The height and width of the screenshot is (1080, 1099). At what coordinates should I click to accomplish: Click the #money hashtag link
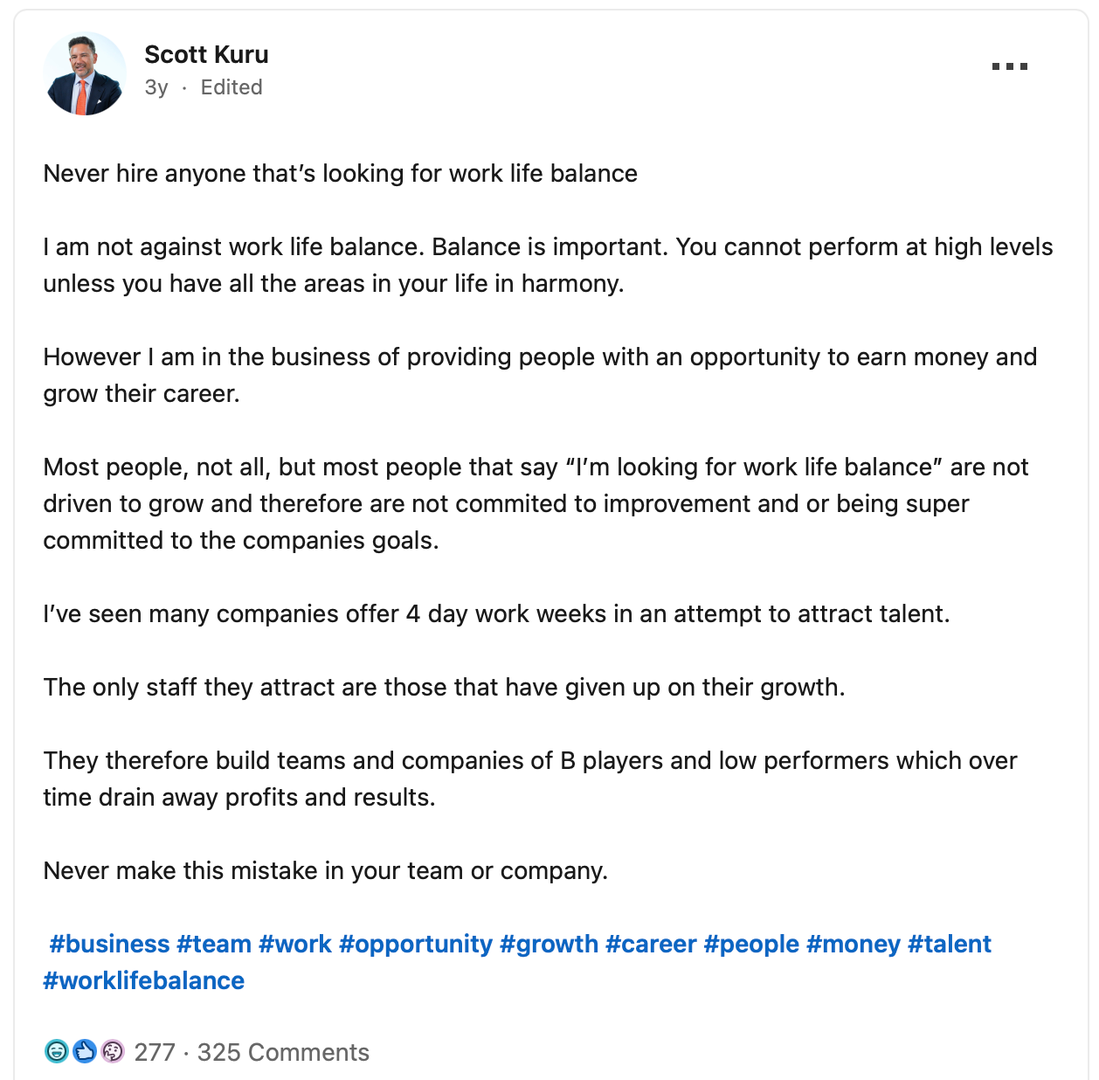853,944
